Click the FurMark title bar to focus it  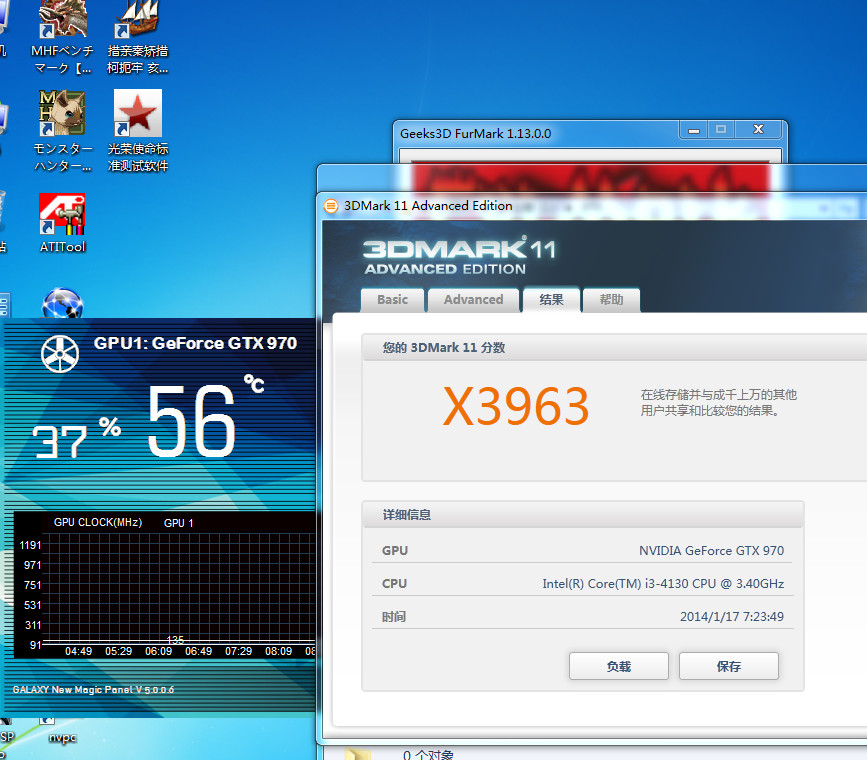point(520,132)
